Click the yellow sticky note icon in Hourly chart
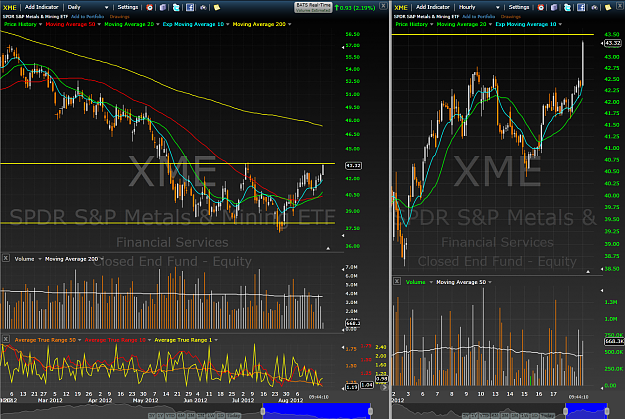Image resolution: width=625 pixels, height=419 pixels. (608, 7)
